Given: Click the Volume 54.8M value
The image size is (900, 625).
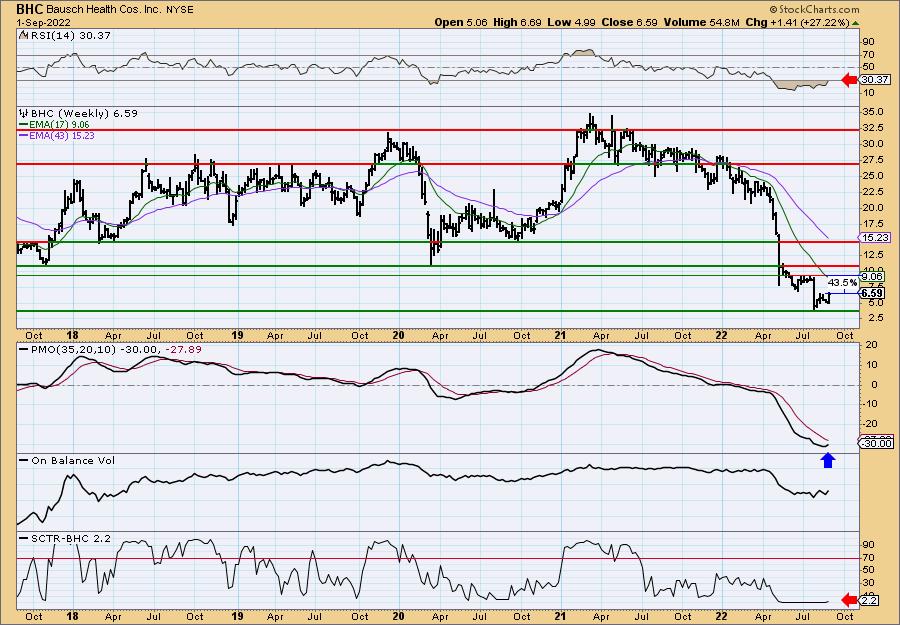Looking at the screenshot, I should [700, 22].
